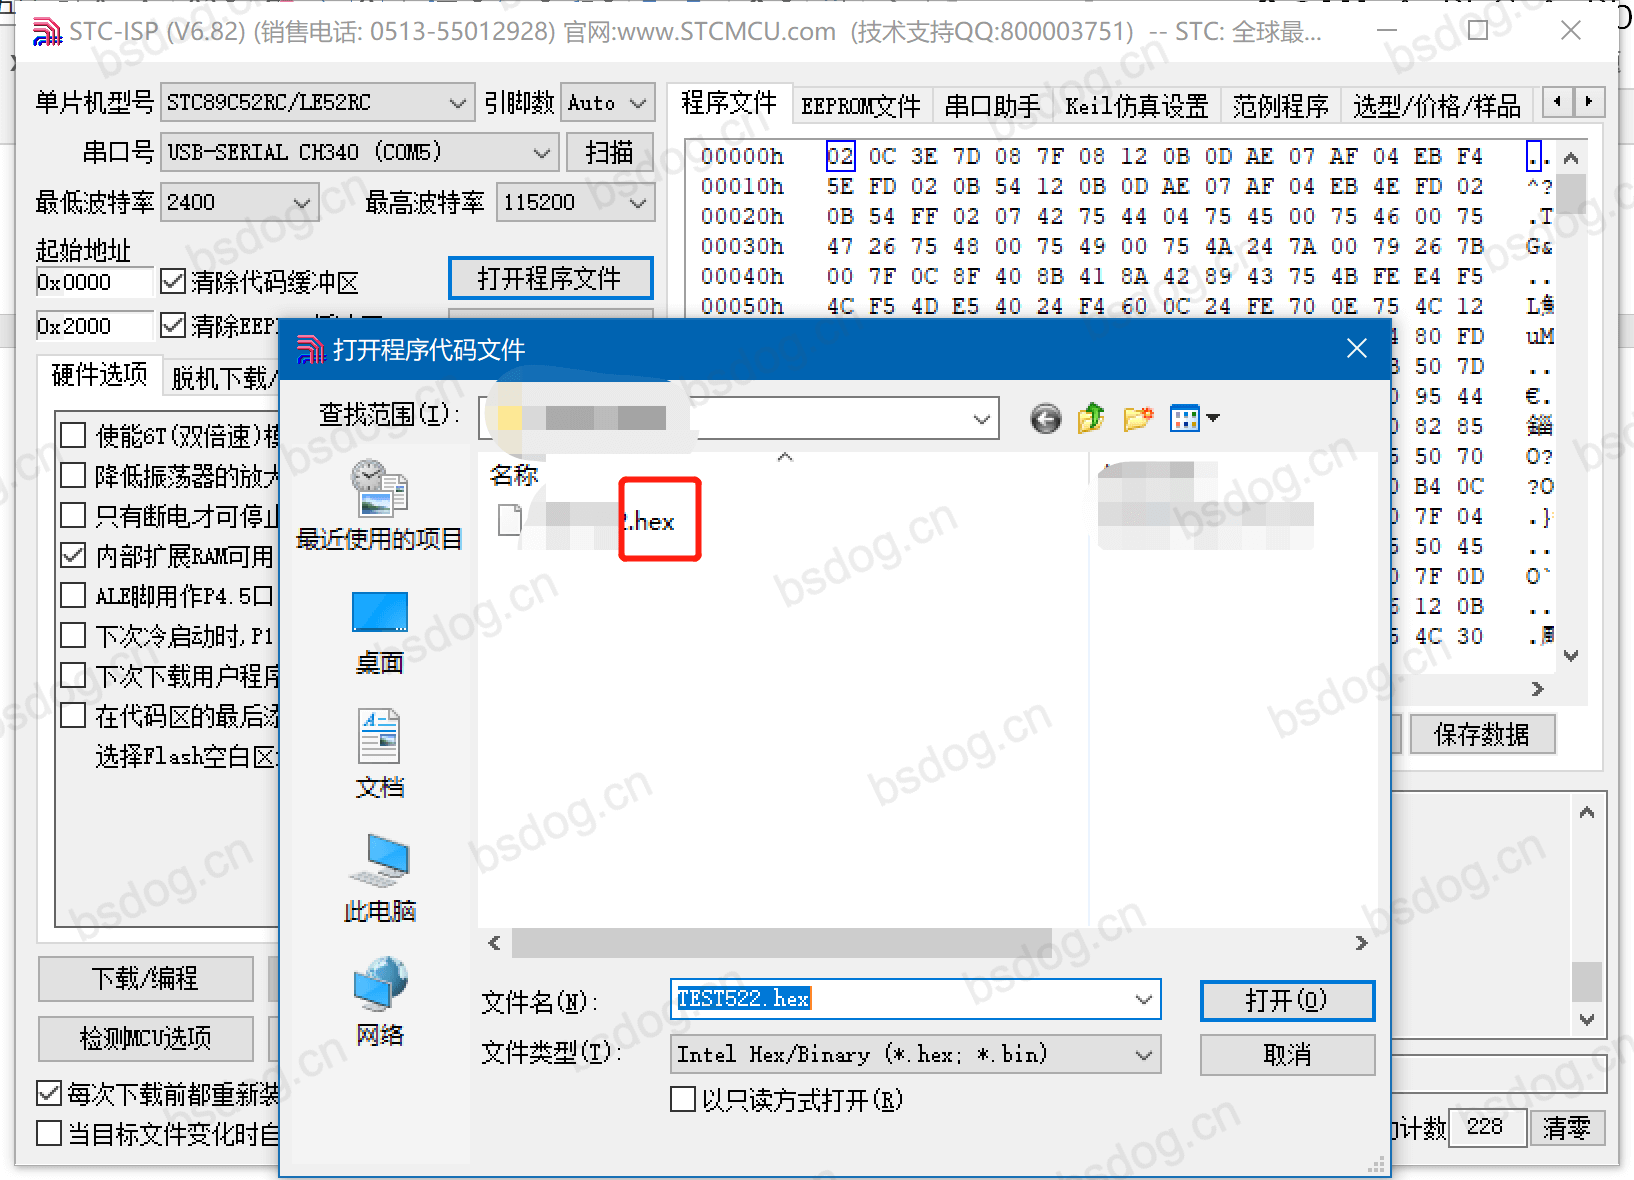Open the view menu icon in file dialog

[1194, 418]
